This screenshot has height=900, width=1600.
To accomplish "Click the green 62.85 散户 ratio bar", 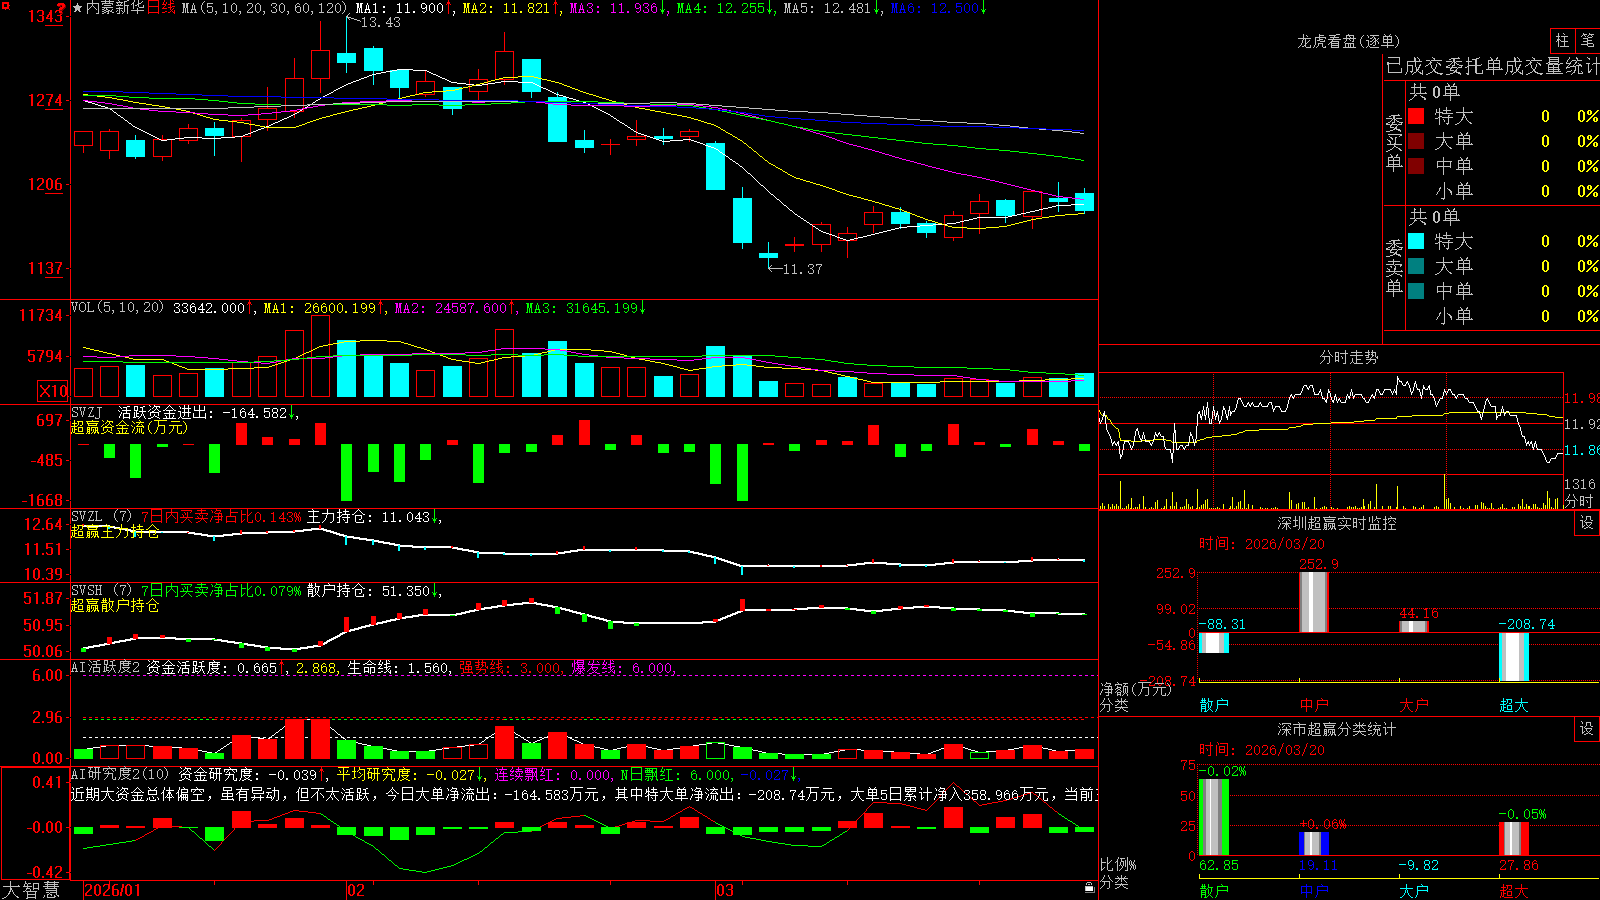I will [x=1214, y=817].
